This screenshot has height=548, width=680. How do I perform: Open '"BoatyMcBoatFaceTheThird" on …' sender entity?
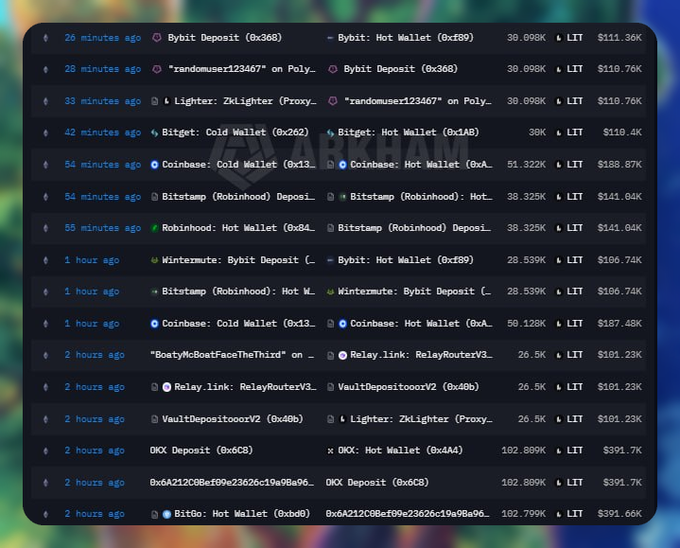pos(232,355)
